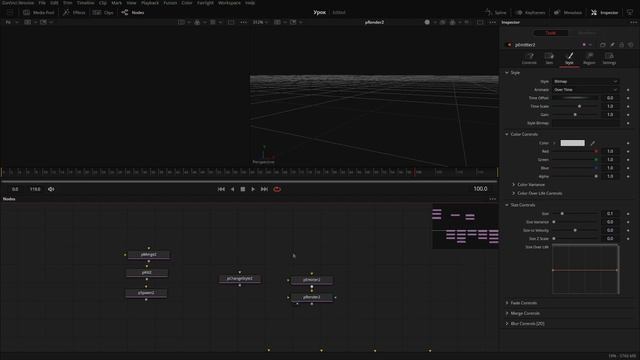Toggle keyframe dot for Size
Screen dimensions: 640x360
628,214
